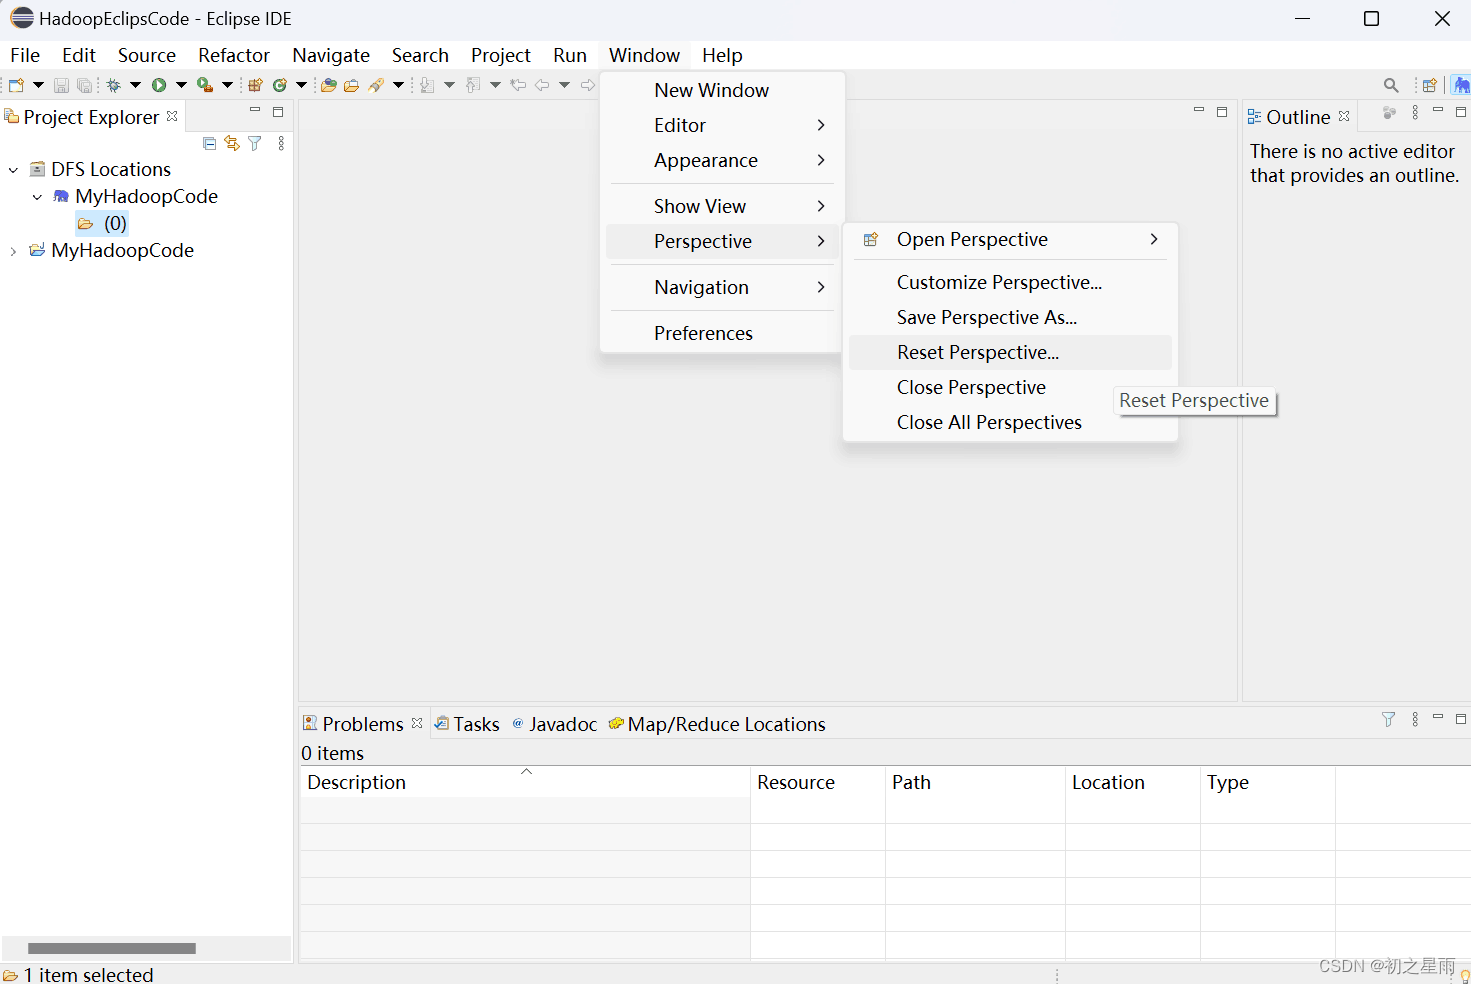Choose Close All Perspectives
Image resolution: width=1471 pixels, height=984 pixels.
pyautogui.click(x=1010, y=422)
